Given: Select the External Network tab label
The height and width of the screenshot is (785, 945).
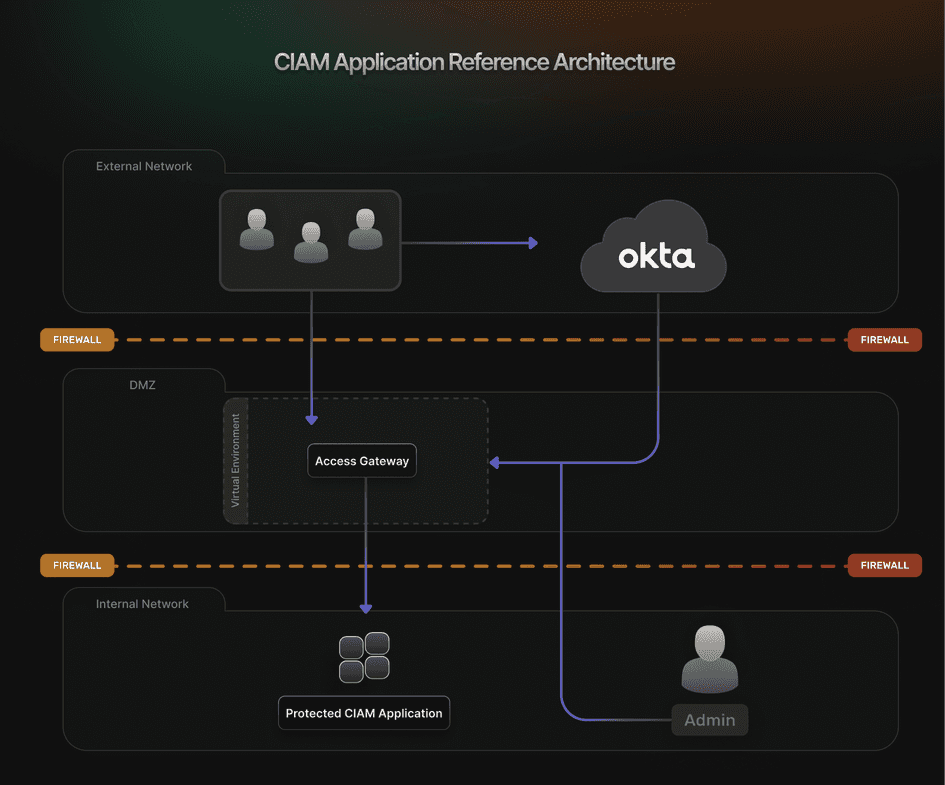Looking at the screenshot, I should (144, 166).
